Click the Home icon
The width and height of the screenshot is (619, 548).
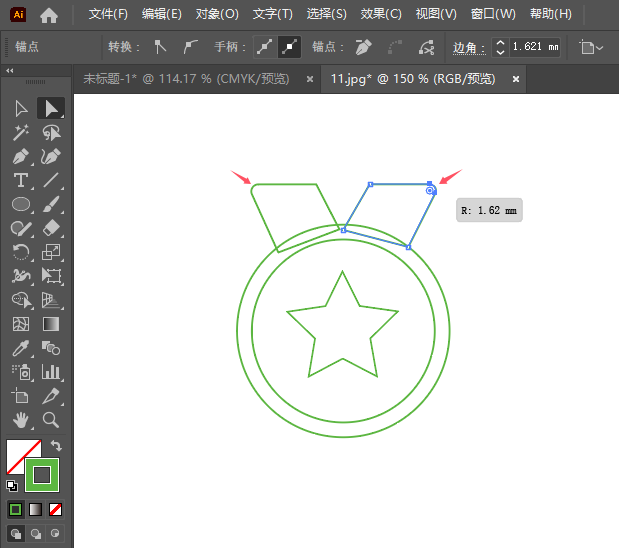click(x=49, y=14)
